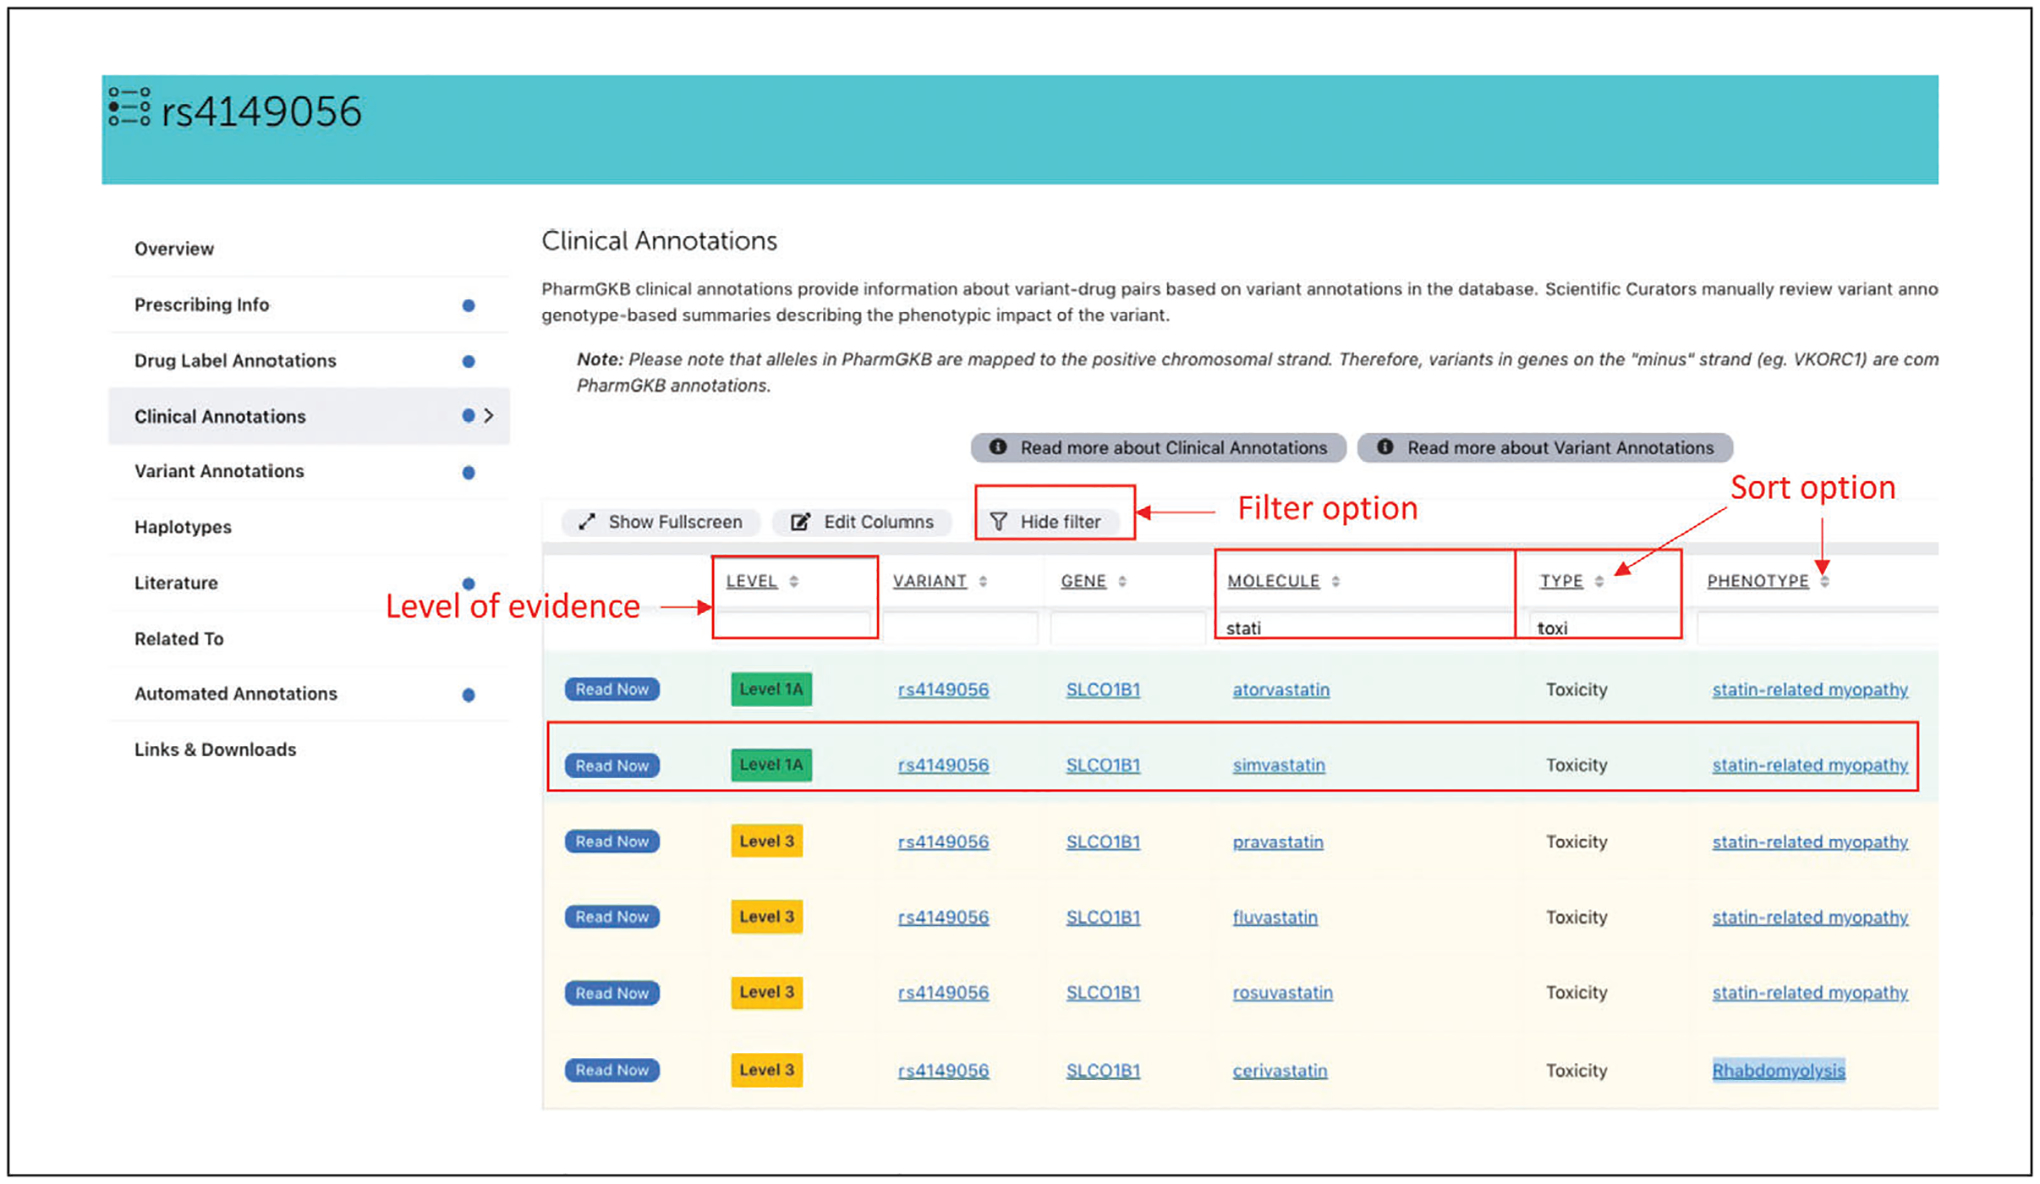
Task: Open the pravastatin molecule link
Action: point(1278,842)
